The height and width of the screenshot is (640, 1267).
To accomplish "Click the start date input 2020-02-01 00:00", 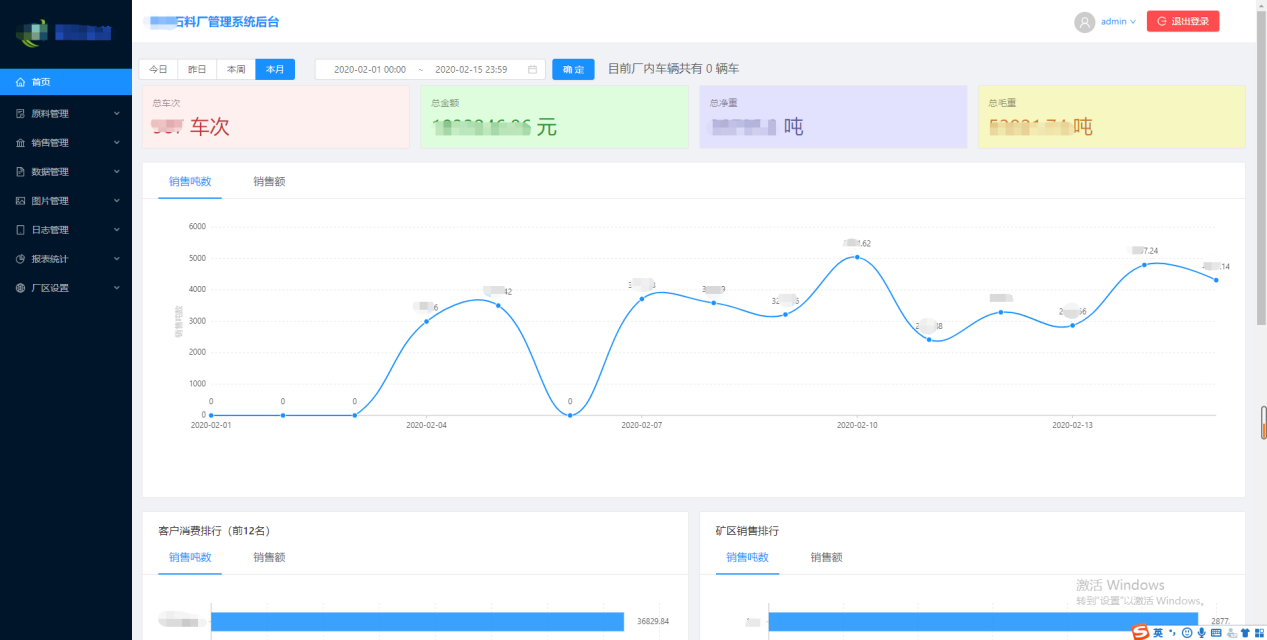I will pos(370,70).
